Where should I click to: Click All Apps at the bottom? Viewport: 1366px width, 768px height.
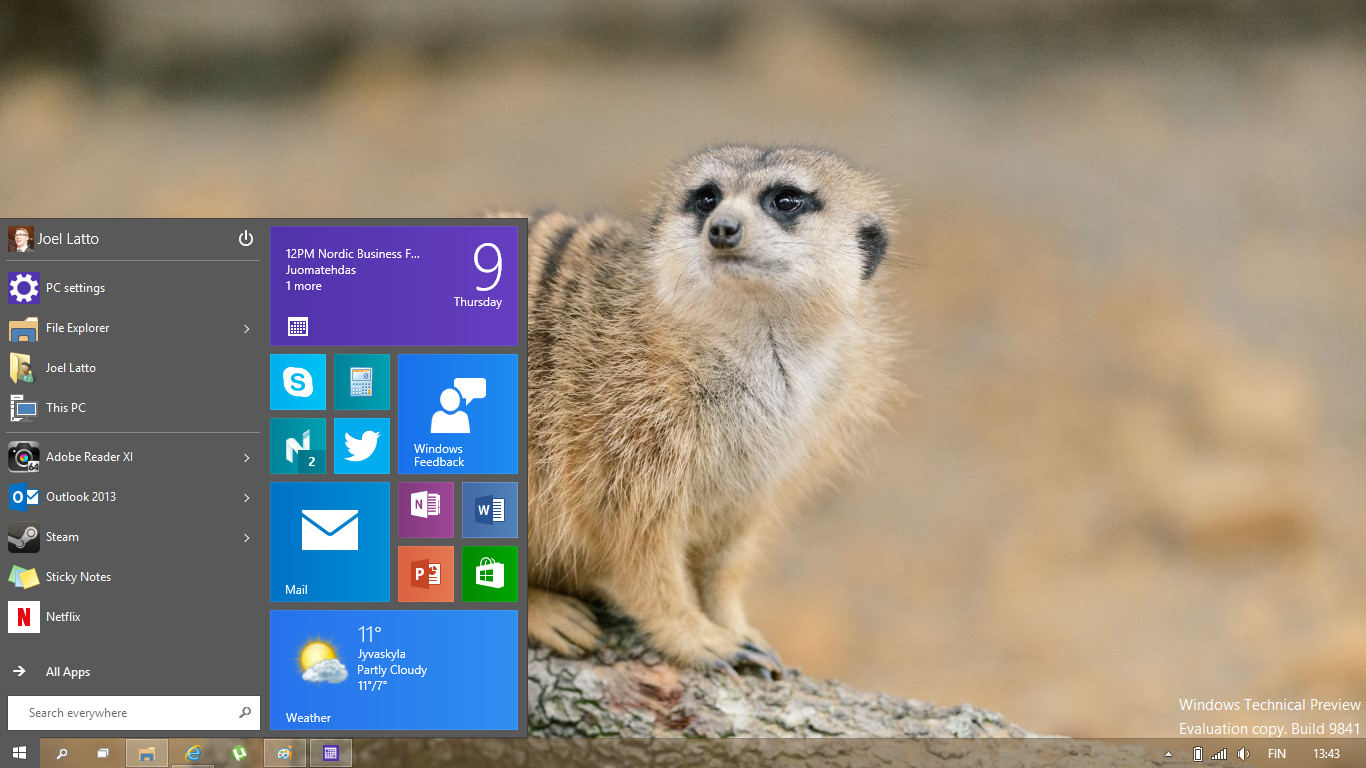coord(68,672)
